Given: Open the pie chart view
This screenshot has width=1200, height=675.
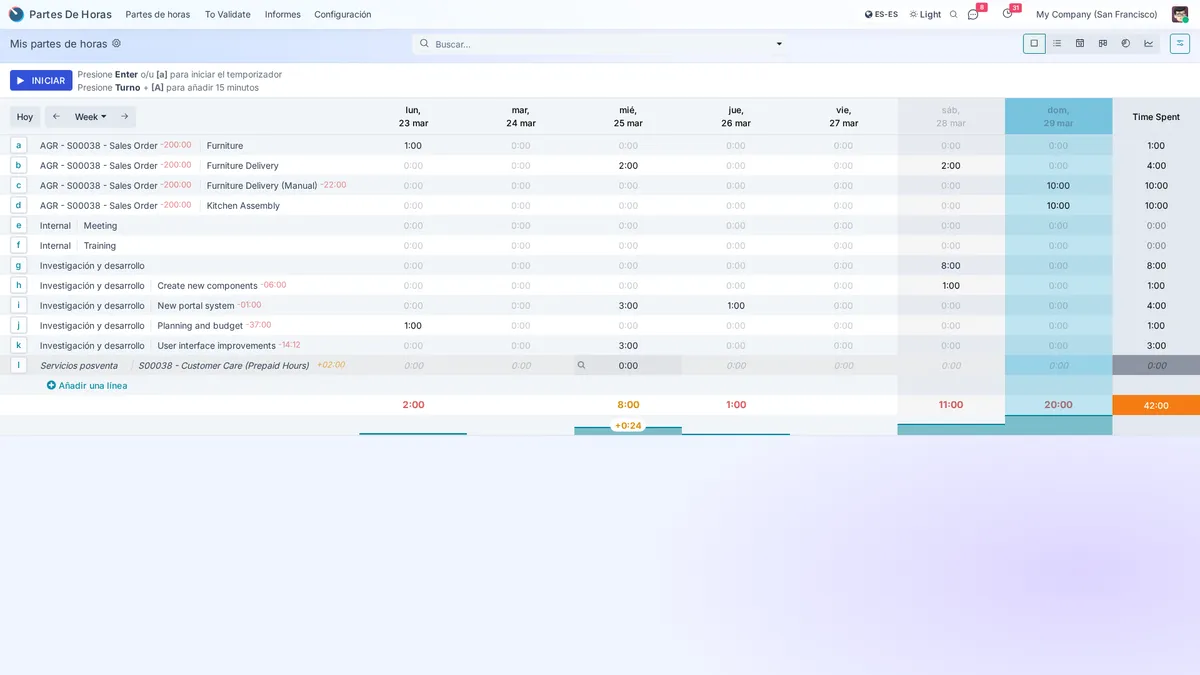Looking at the screenshot, I should point(1126,43).
